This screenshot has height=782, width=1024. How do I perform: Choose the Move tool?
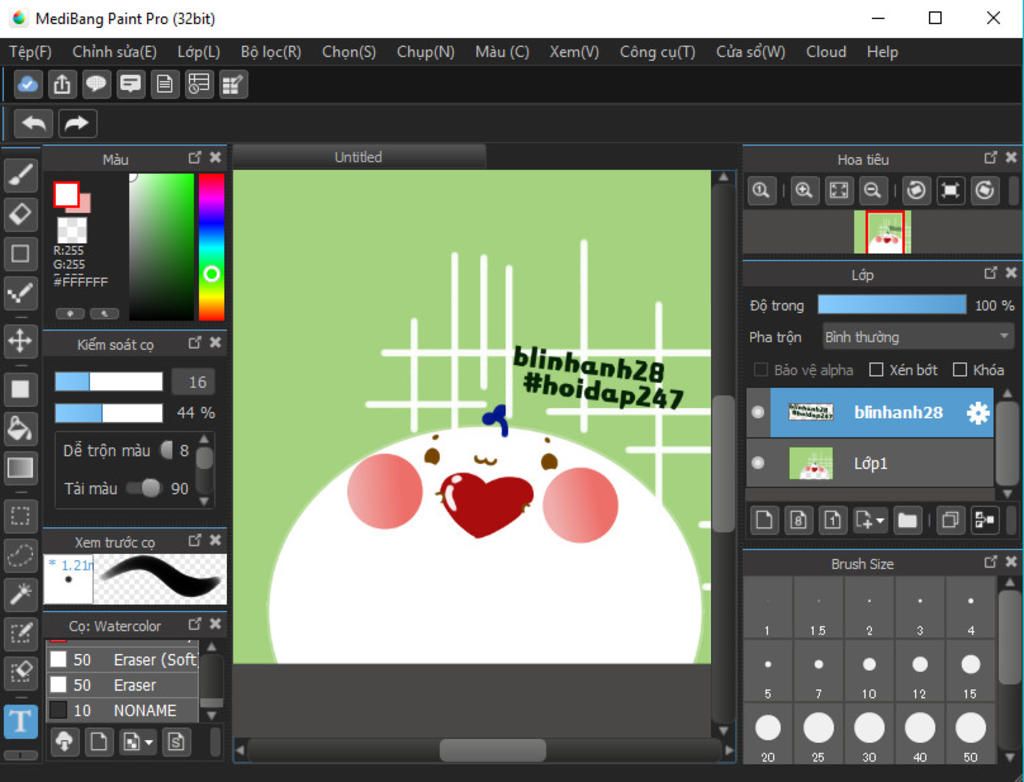[21, 340]
